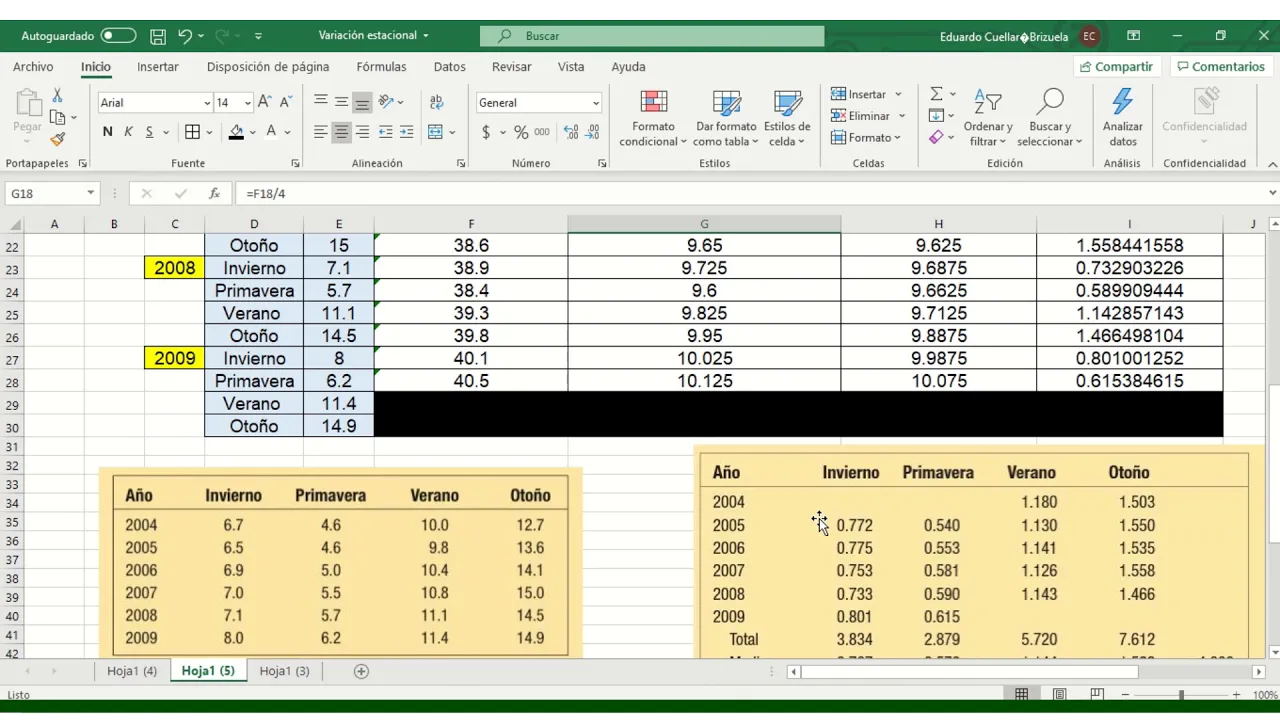
Task: Open Estilos de celda gallery
Action: [x=787, y=118]
